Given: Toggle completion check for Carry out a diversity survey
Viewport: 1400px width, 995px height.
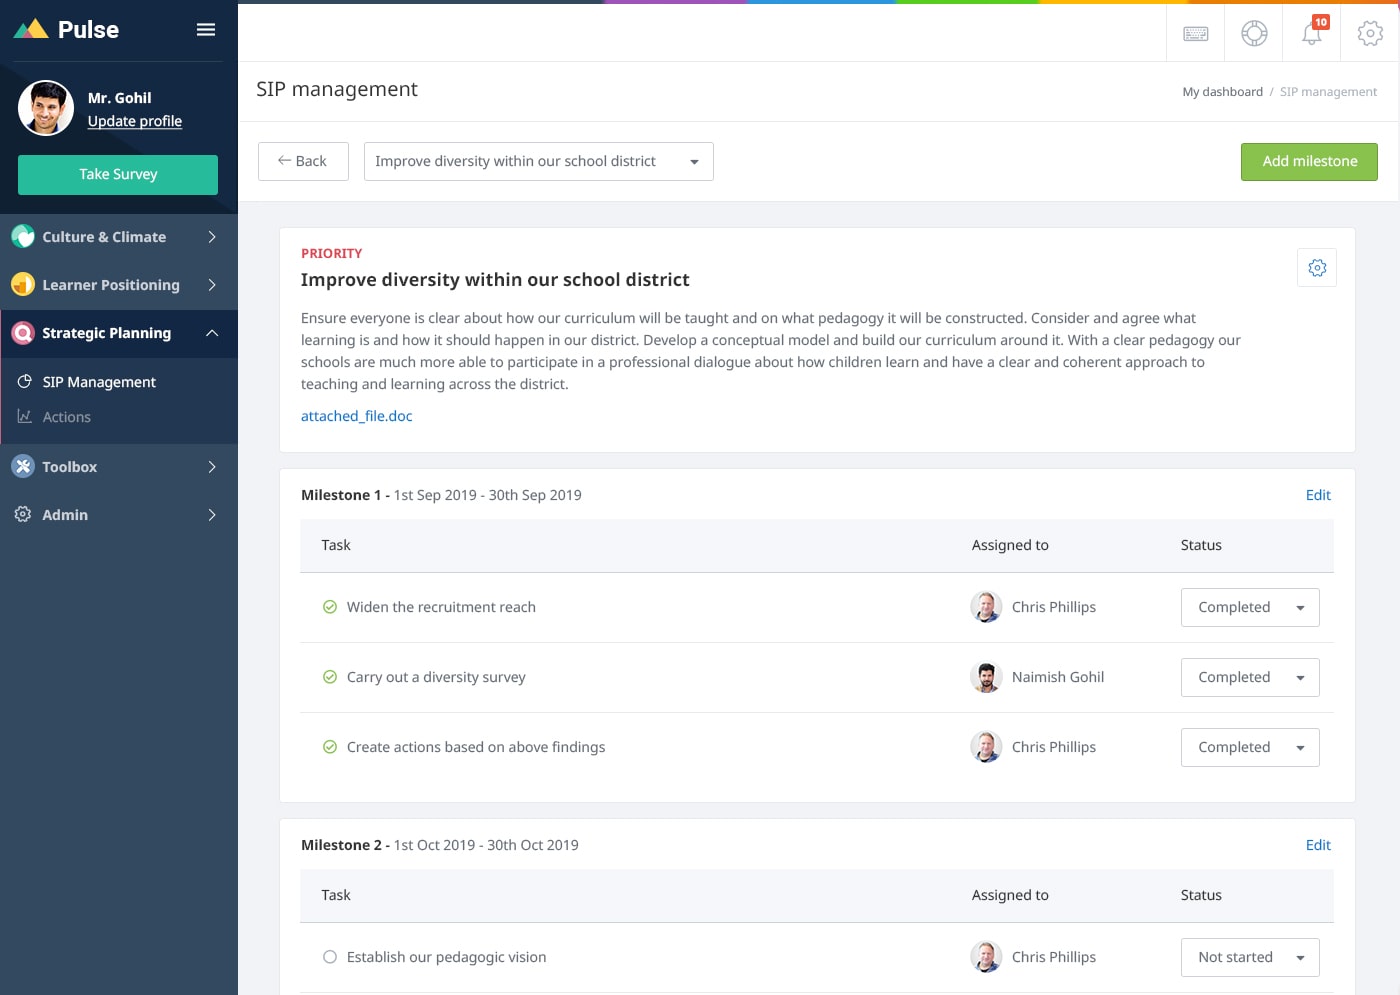Looking at the screenshot, I should click(330, 677).
